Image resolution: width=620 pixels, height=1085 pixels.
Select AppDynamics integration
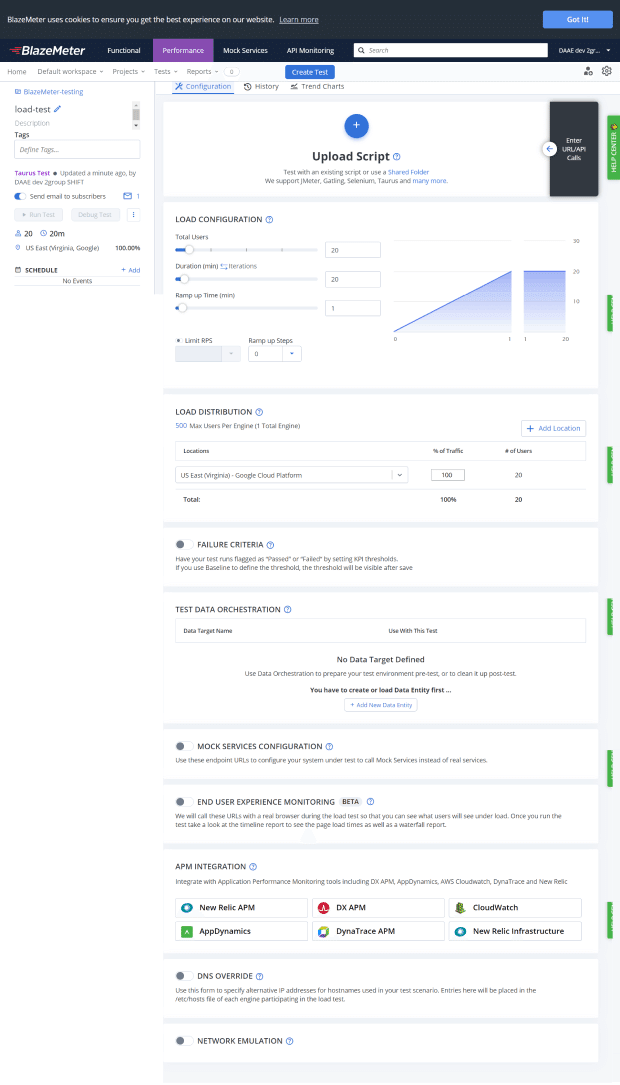coord(241,931)
